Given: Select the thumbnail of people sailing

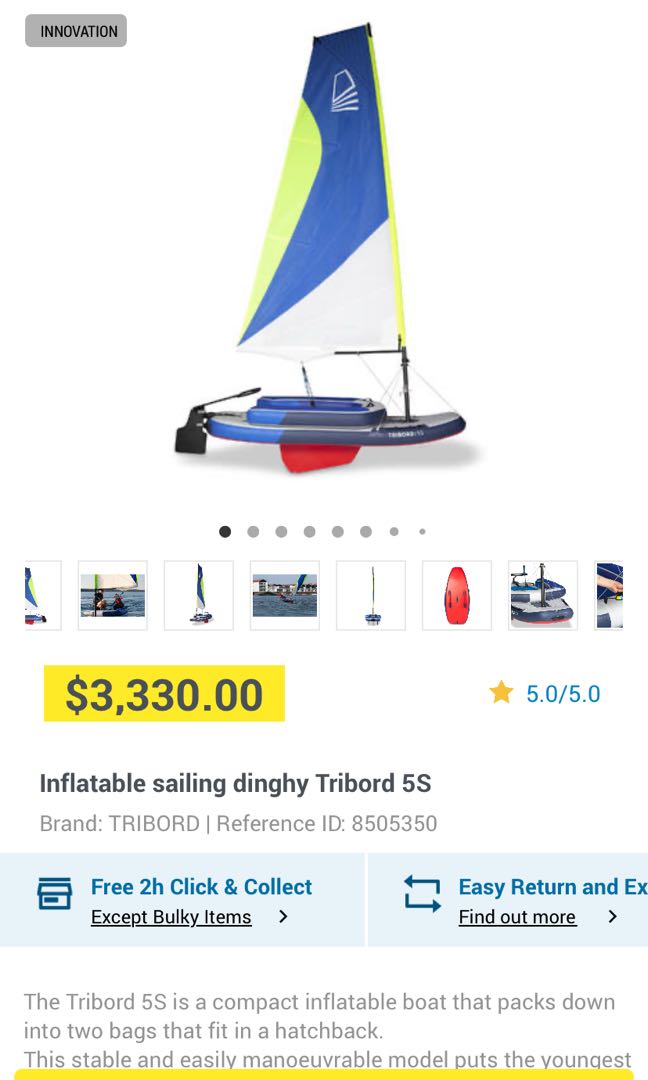Looking at the screenshot, I should tap(112, 596).
